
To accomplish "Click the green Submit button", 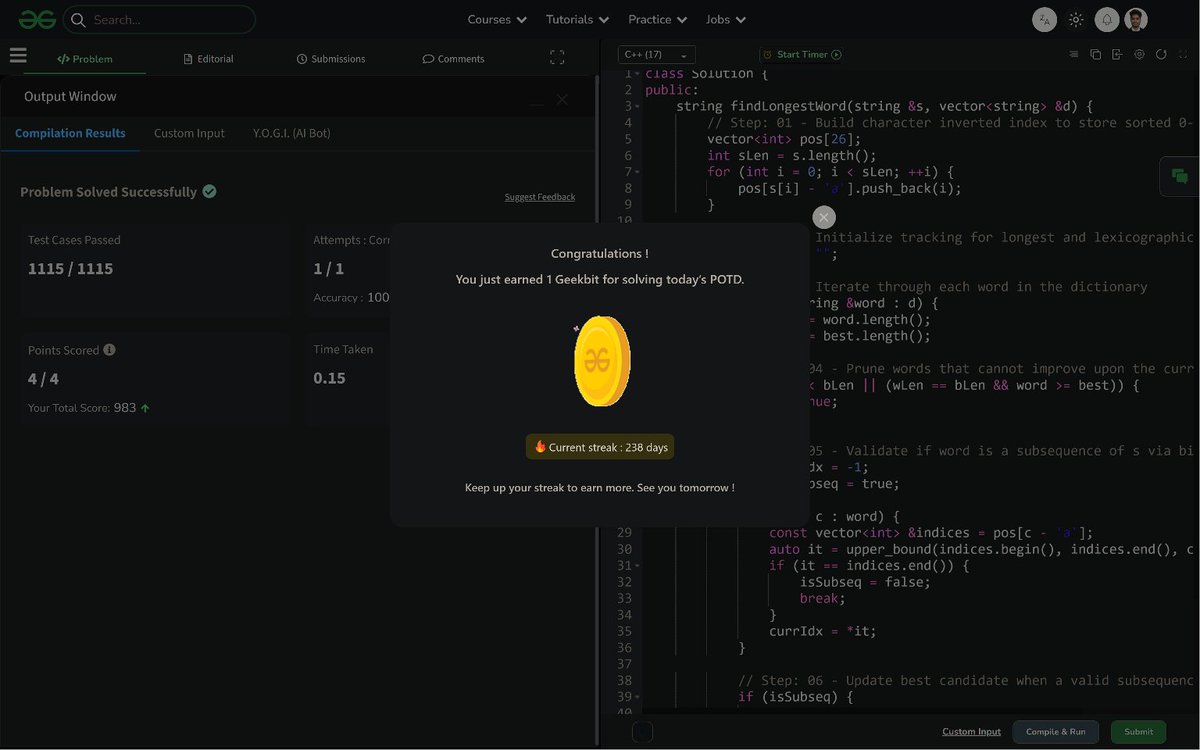I will 1138,732.
